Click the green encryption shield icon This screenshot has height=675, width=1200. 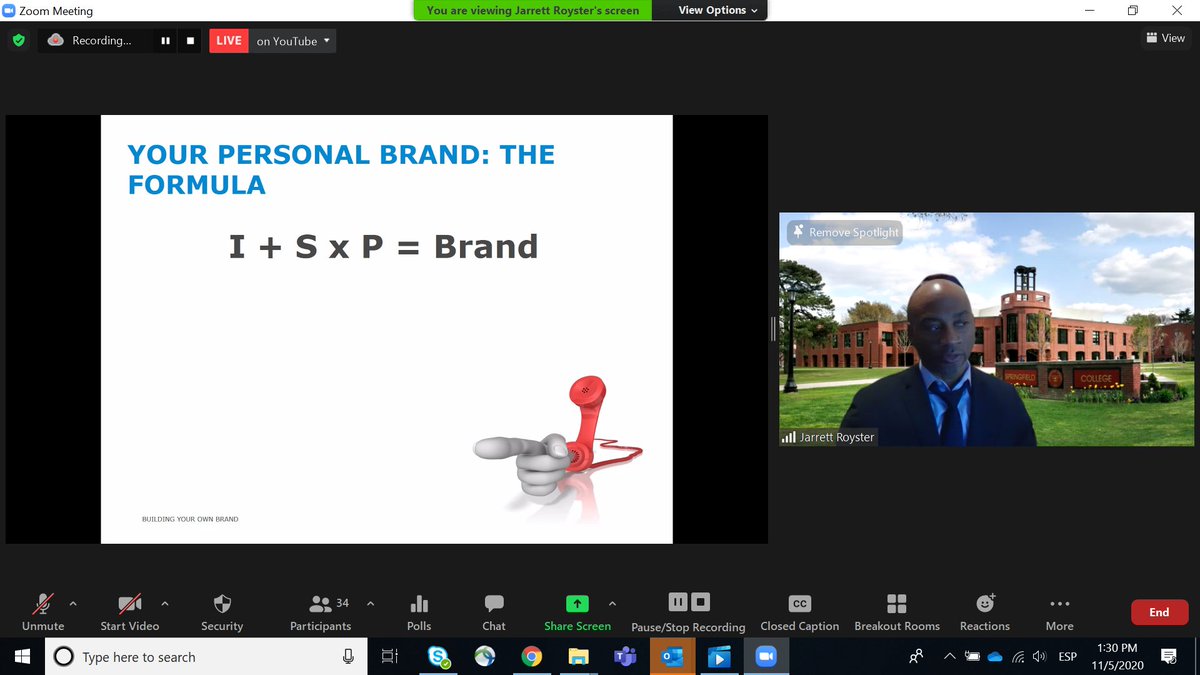pos(18,41)
